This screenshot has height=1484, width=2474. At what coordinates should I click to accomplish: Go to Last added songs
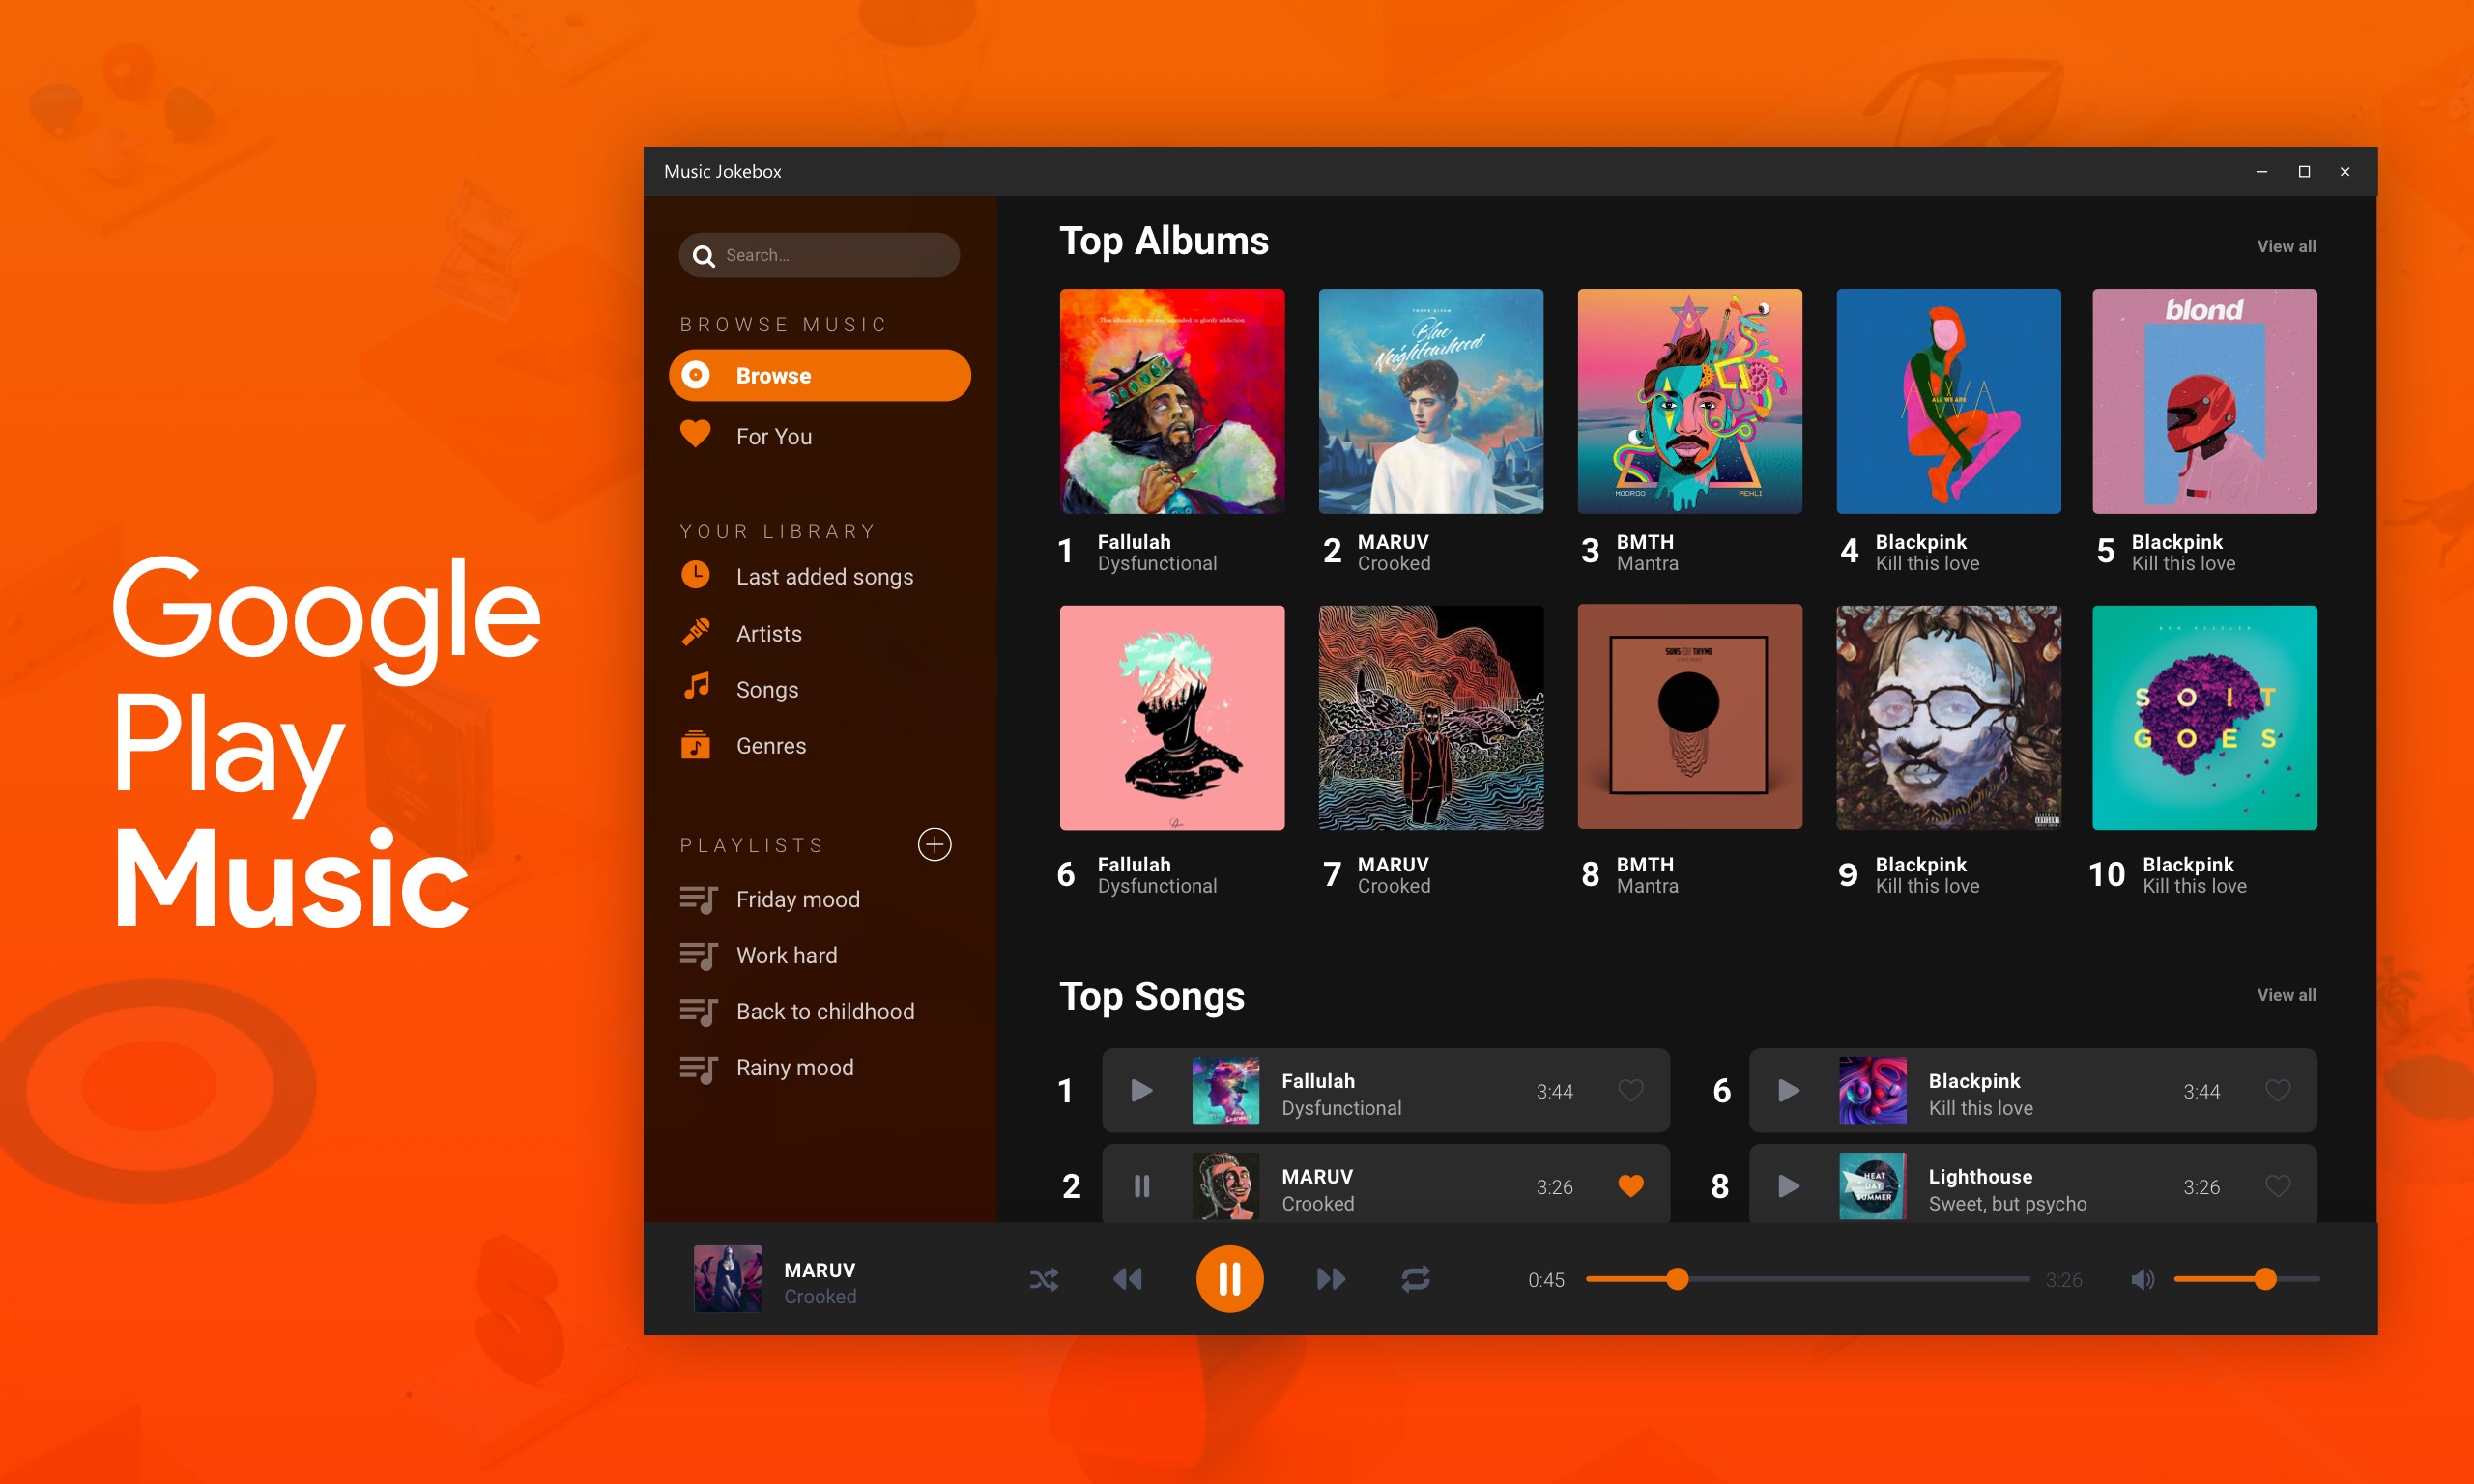click(824, 576)
